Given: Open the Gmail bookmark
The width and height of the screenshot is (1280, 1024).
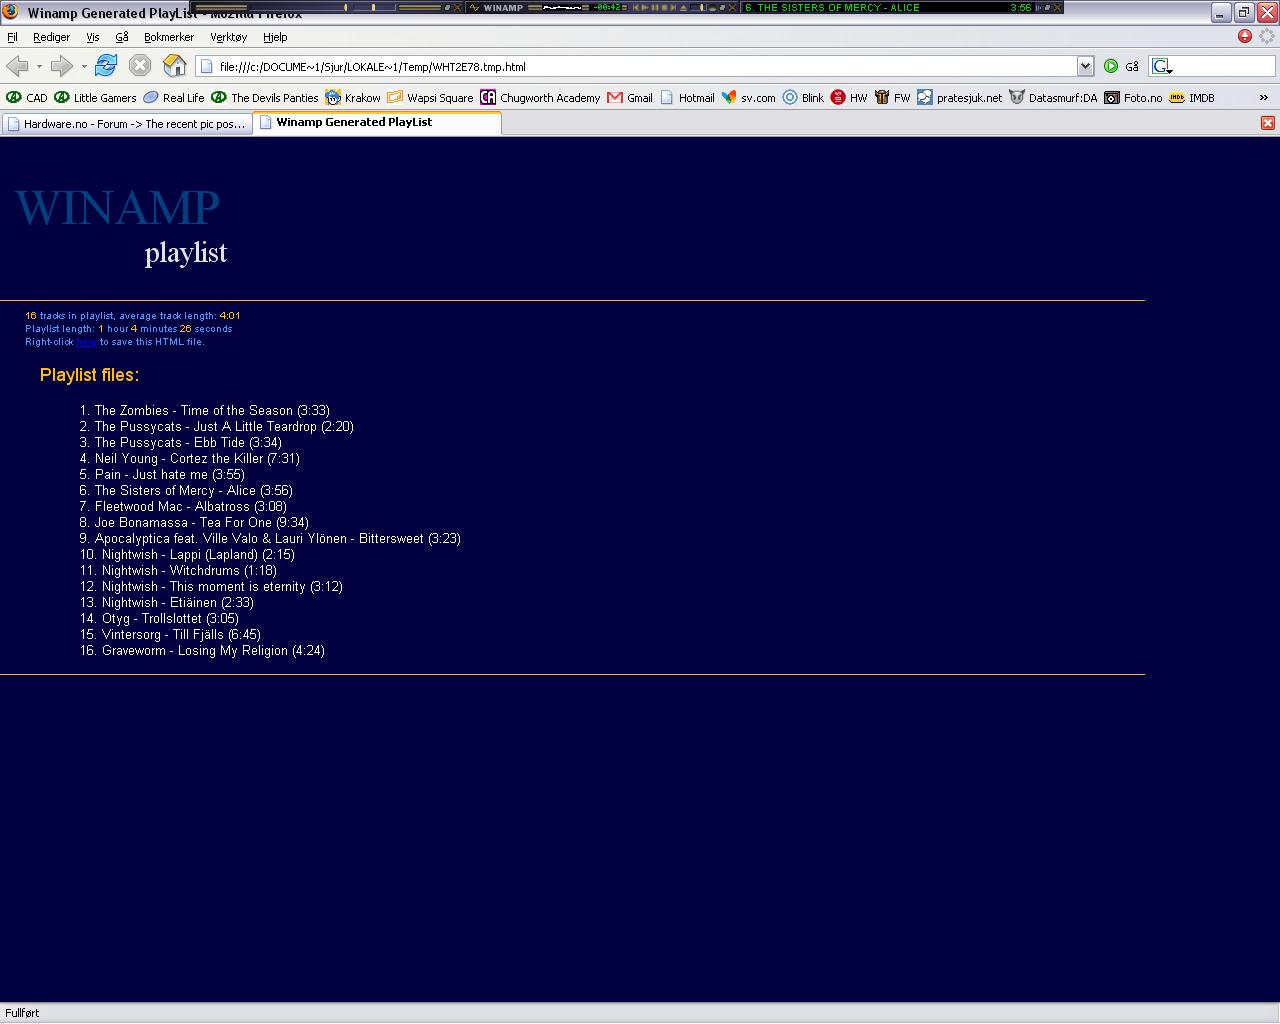Looking at the screenshot, I should [x=630, y=98].
